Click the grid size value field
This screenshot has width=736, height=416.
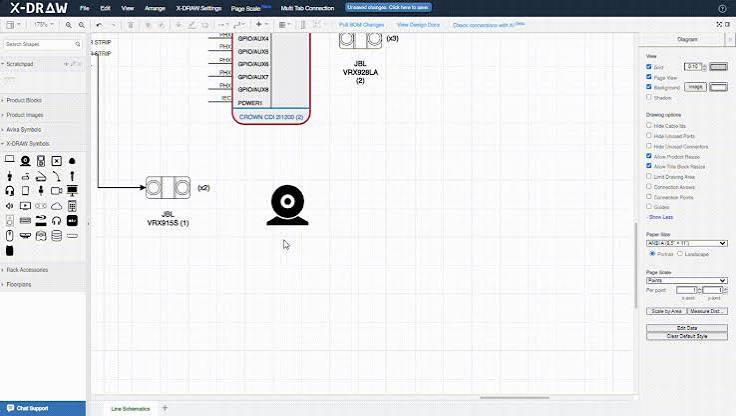pyautogui.click(x=692, y=67)
